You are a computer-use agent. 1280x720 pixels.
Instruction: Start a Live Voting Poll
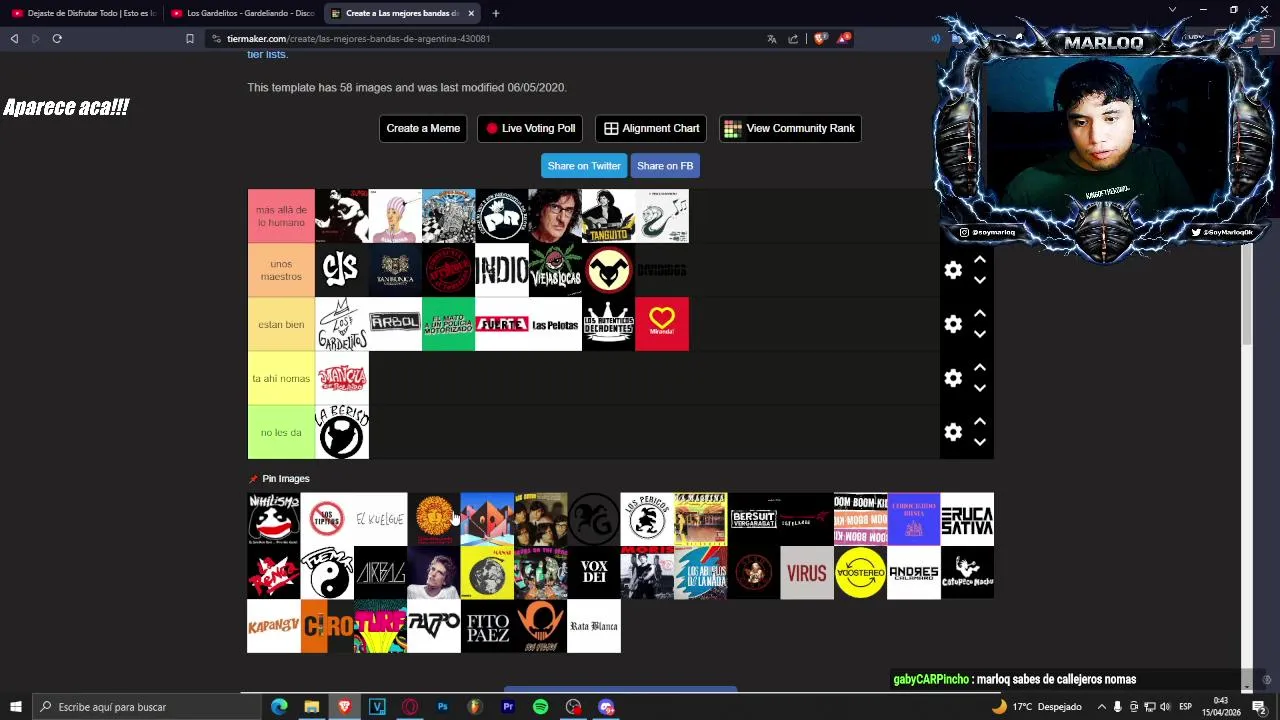pos(530,128)
